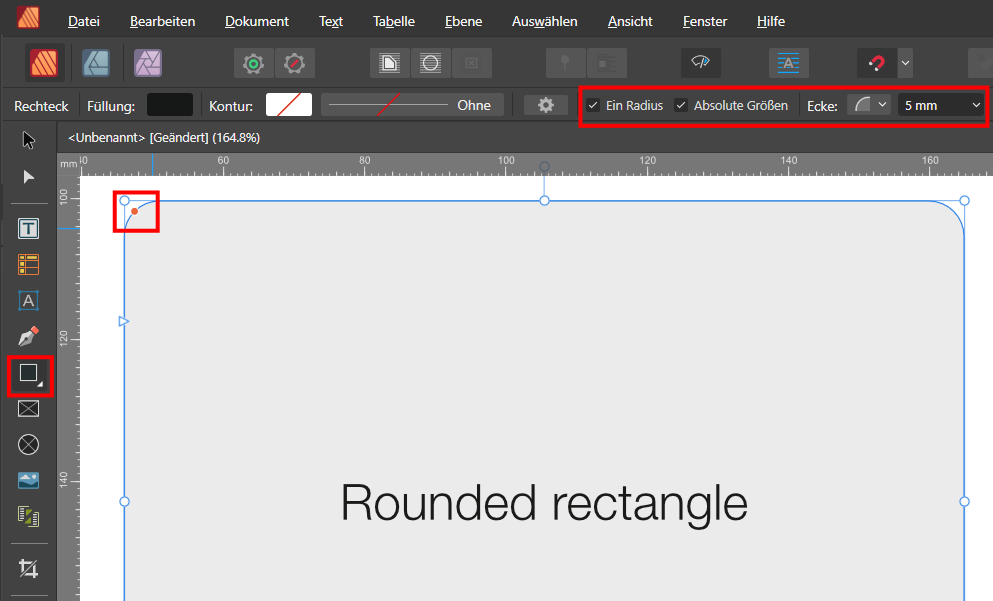Select the Place Image tool
The width and height of the screenshot is (993, 601).
pos(28,480)
